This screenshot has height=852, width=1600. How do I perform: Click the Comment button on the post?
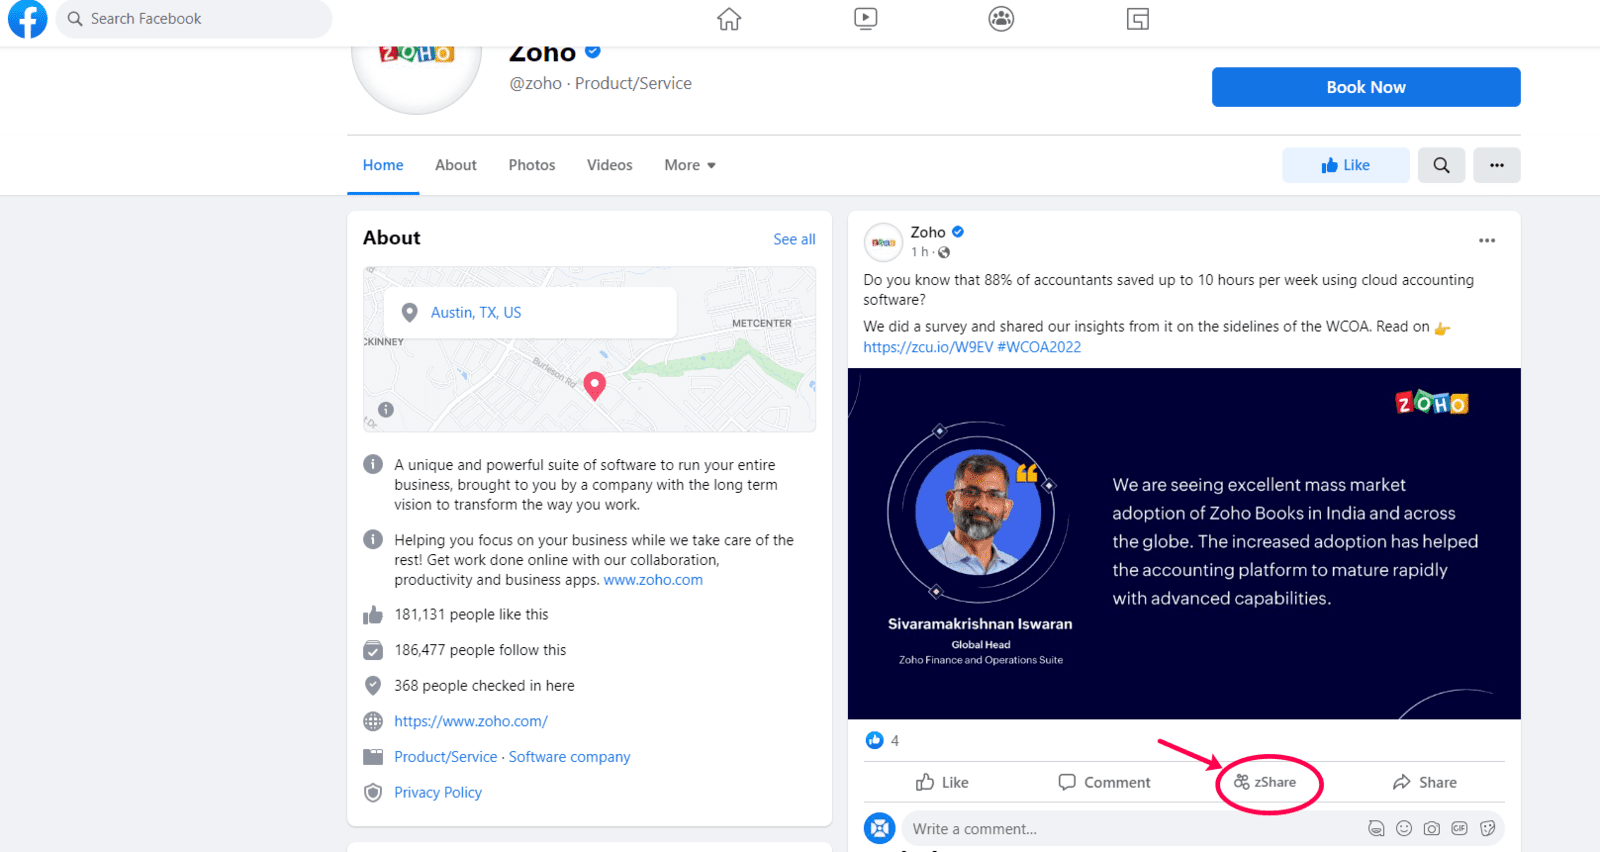coord(1104,782)
